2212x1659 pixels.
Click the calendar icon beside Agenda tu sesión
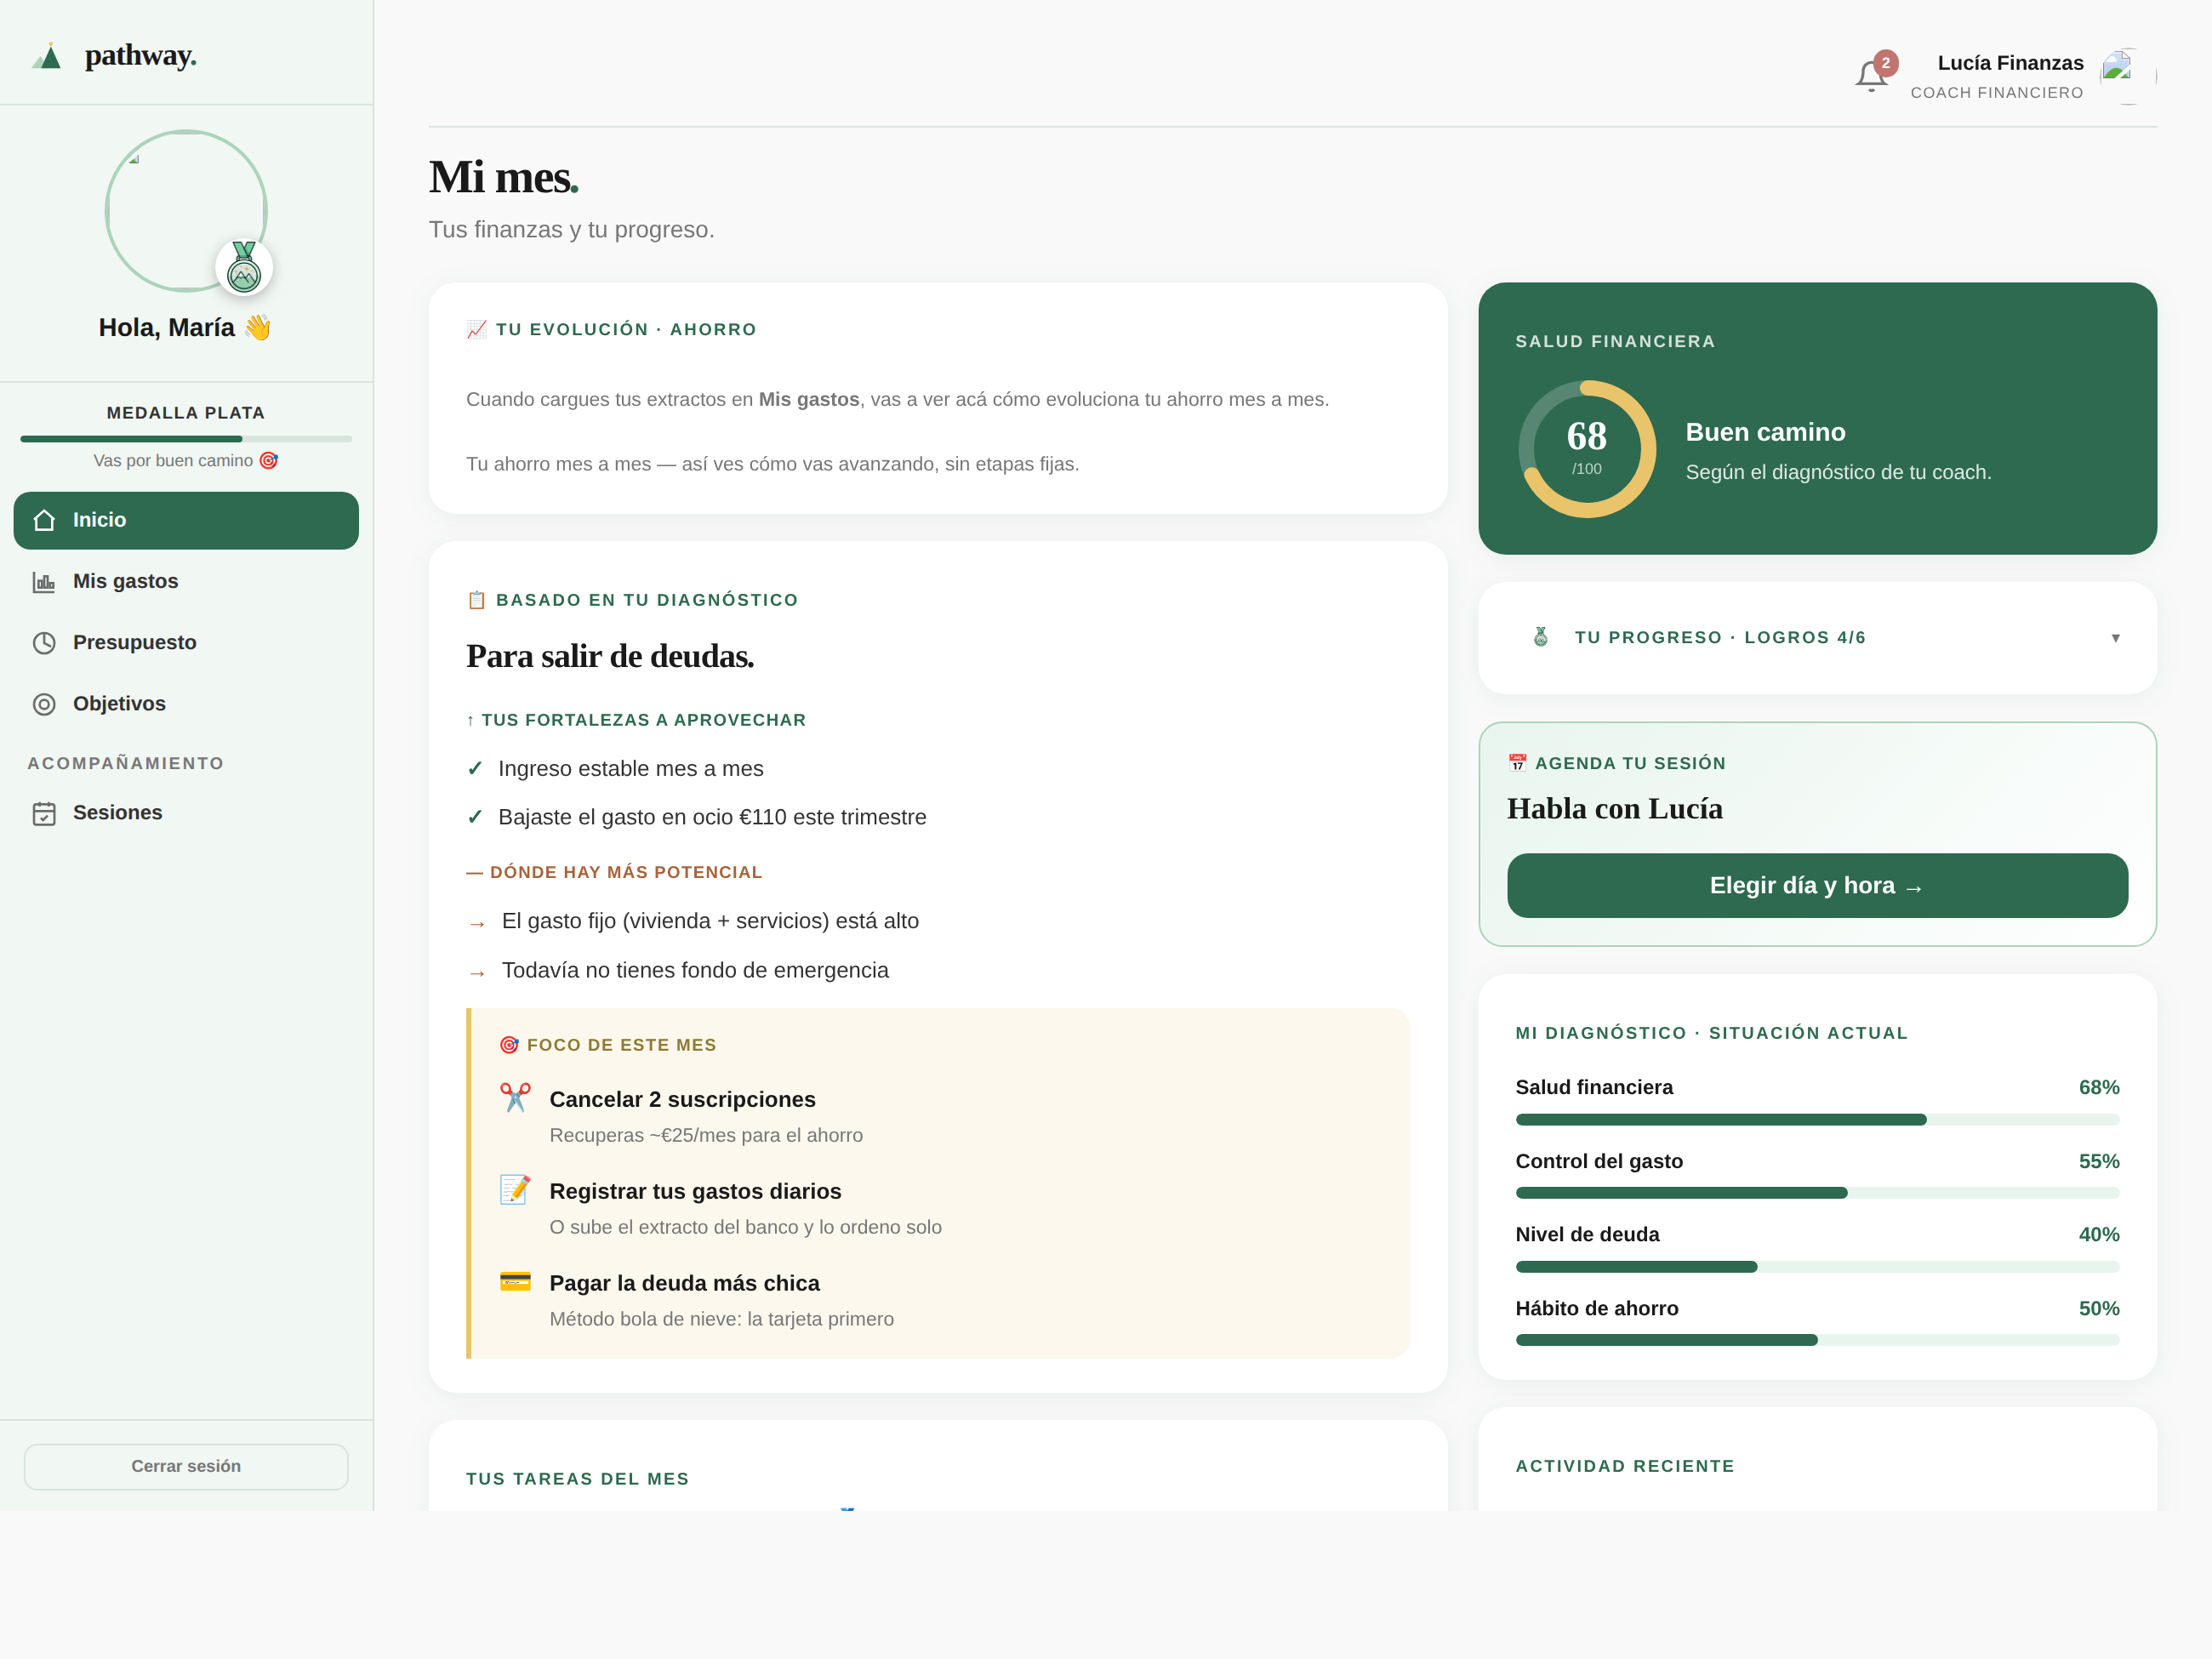click(1517, 763)
